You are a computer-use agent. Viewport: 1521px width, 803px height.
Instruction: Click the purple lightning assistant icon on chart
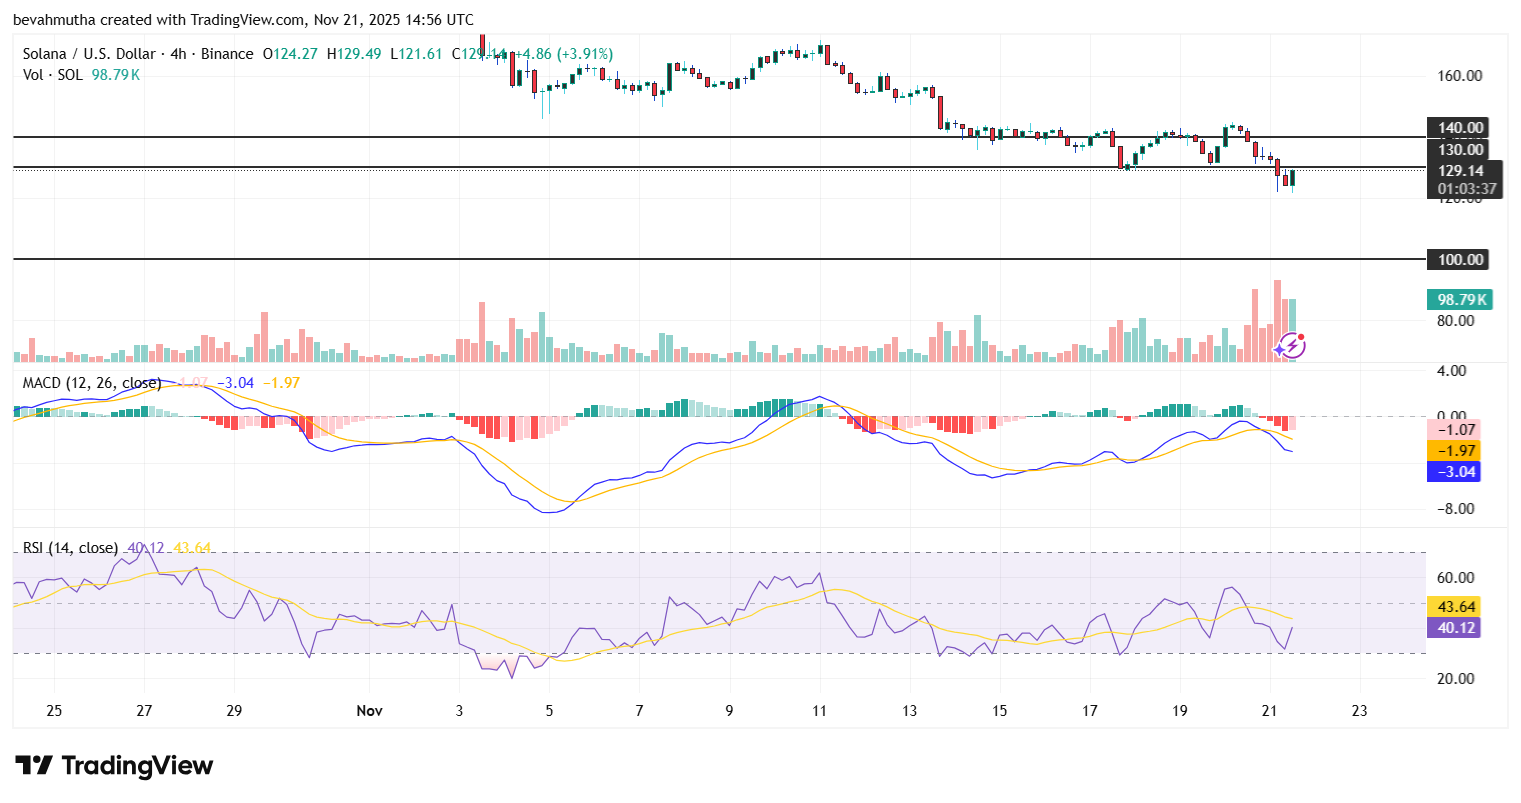1294,345
